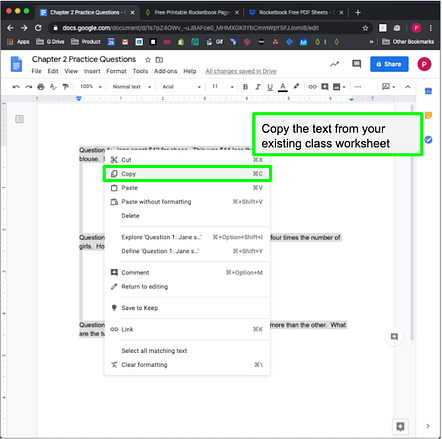Click the Undo arrow in toolbar
The image size is (442, 439).
pyautogui.click(x=16, y=87)
